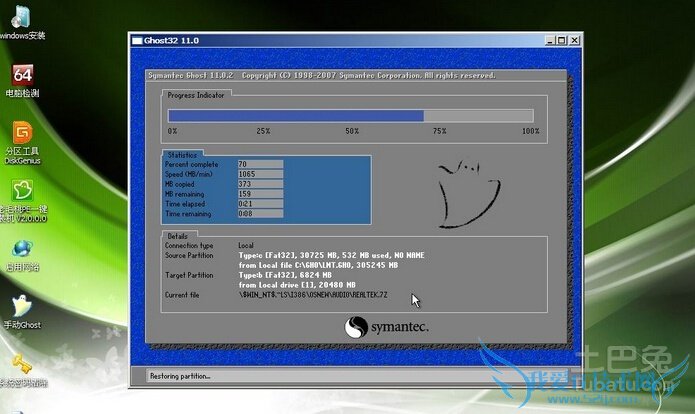Screen dimensions: 695x414
Task: Click the connection type value 'Local'
Action: (246, 245)
